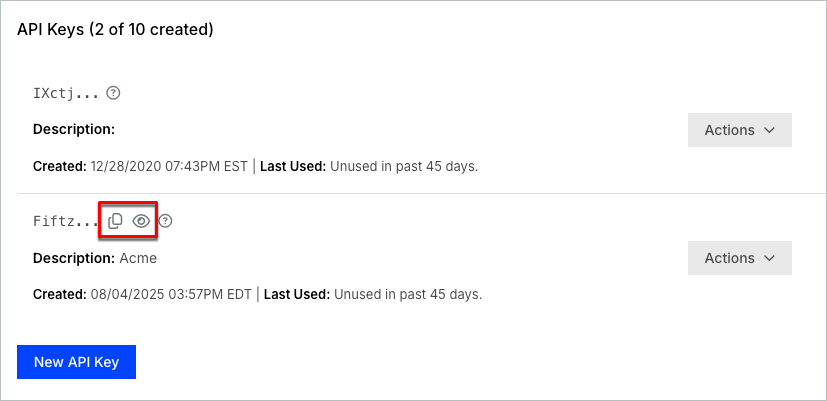Copy the Fiftz API key to clipboard

[115, 221]
